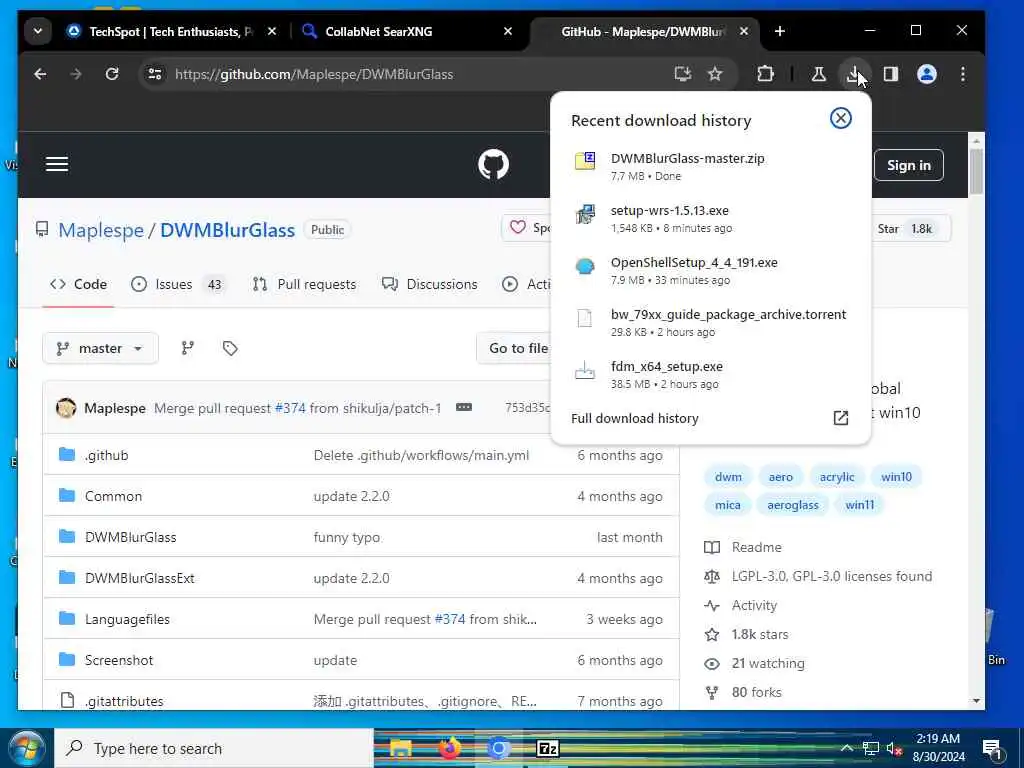This screenshot has width=1024, height=768.
Task: Reload the current GitHub page
Action: click(112, 74)
